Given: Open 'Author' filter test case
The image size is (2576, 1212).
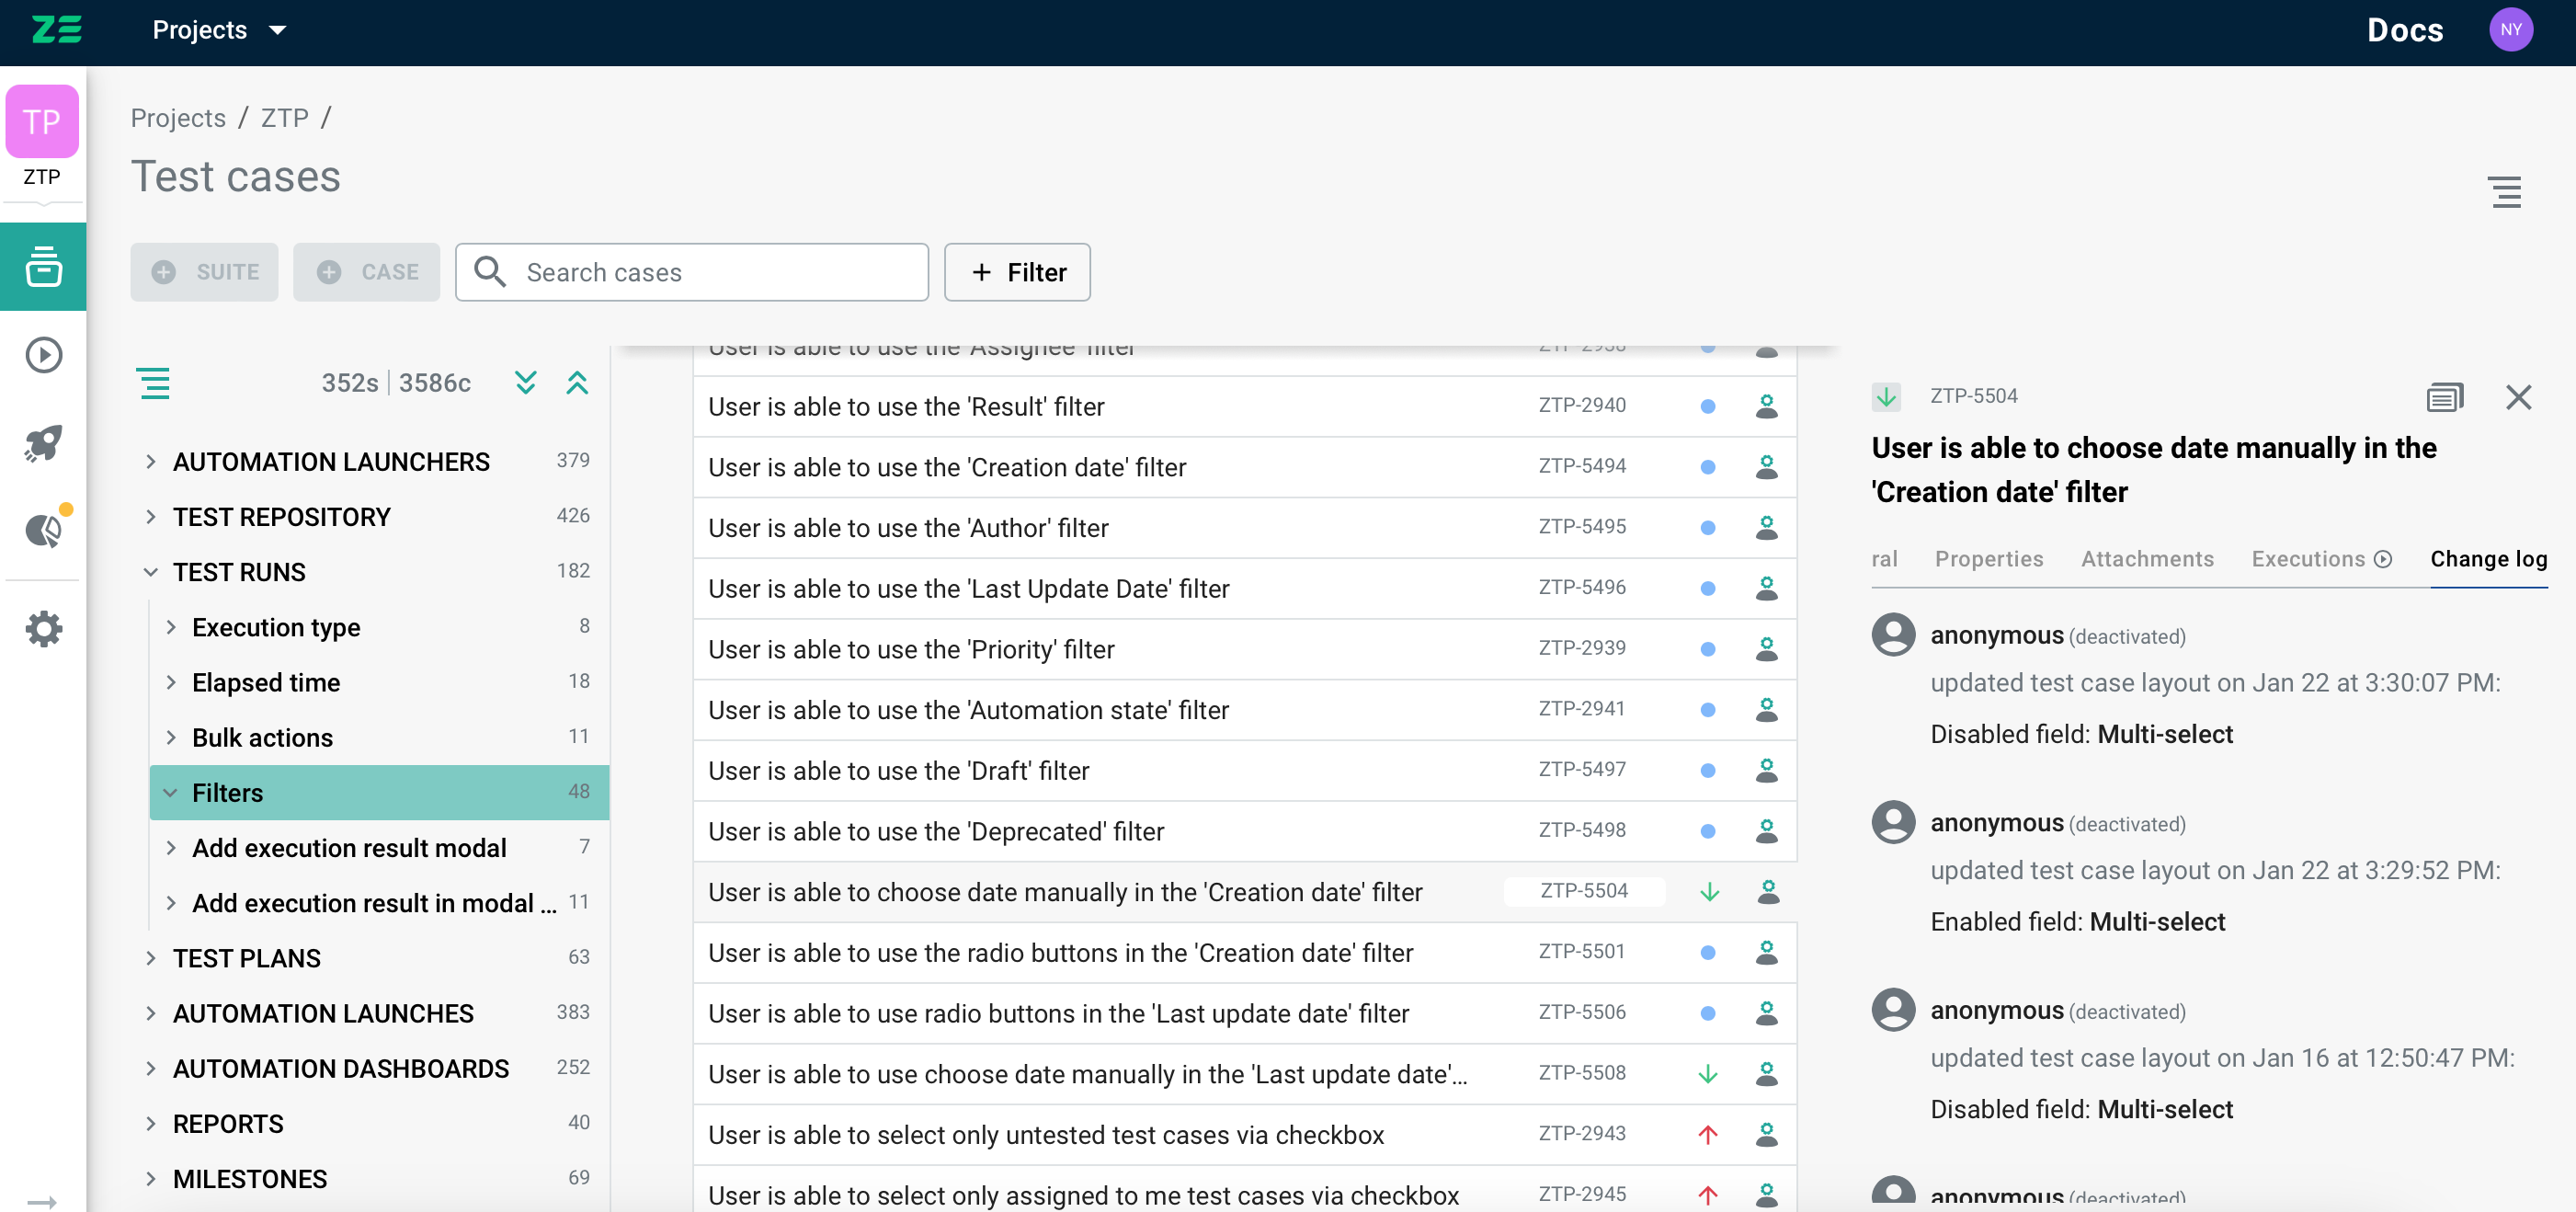Looking at the screenshot, I should tap(908, 527).
